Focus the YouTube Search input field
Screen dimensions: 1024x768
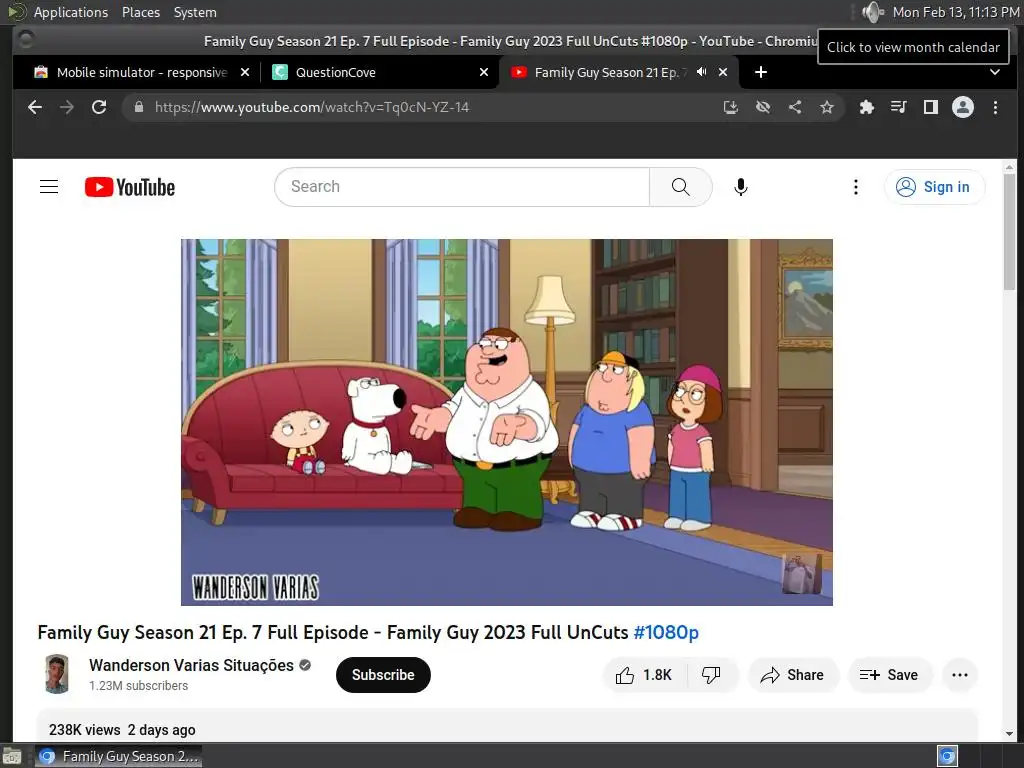[x=462, y=187]
